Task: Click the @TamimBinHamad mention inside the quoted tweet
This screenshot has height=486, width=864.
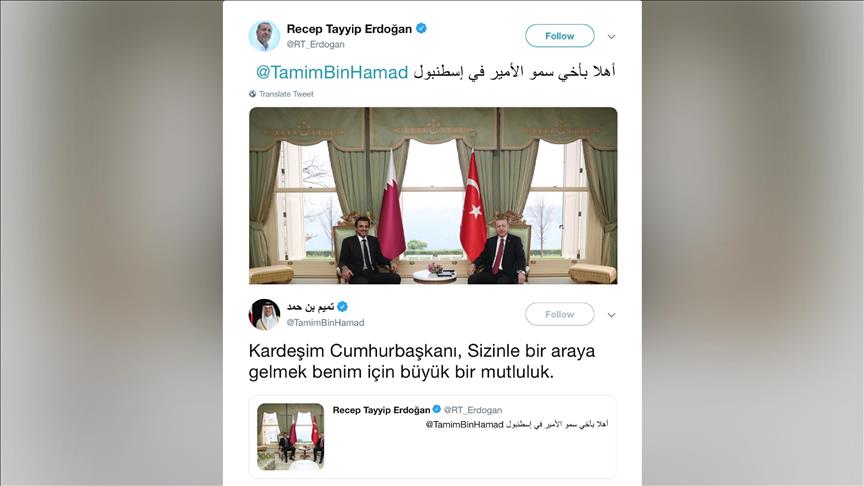Action: pos(465,424)
